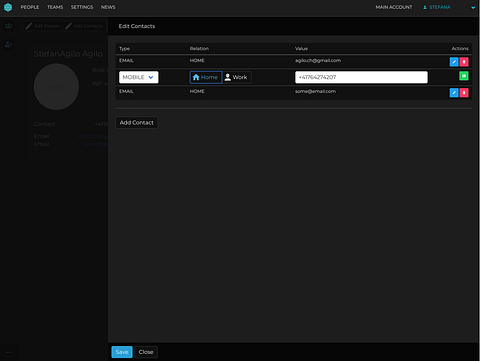The height and width of the screenshot is (361, 480).
Task: Click the add person sidebar icon
Action: (x=9, y=44)
